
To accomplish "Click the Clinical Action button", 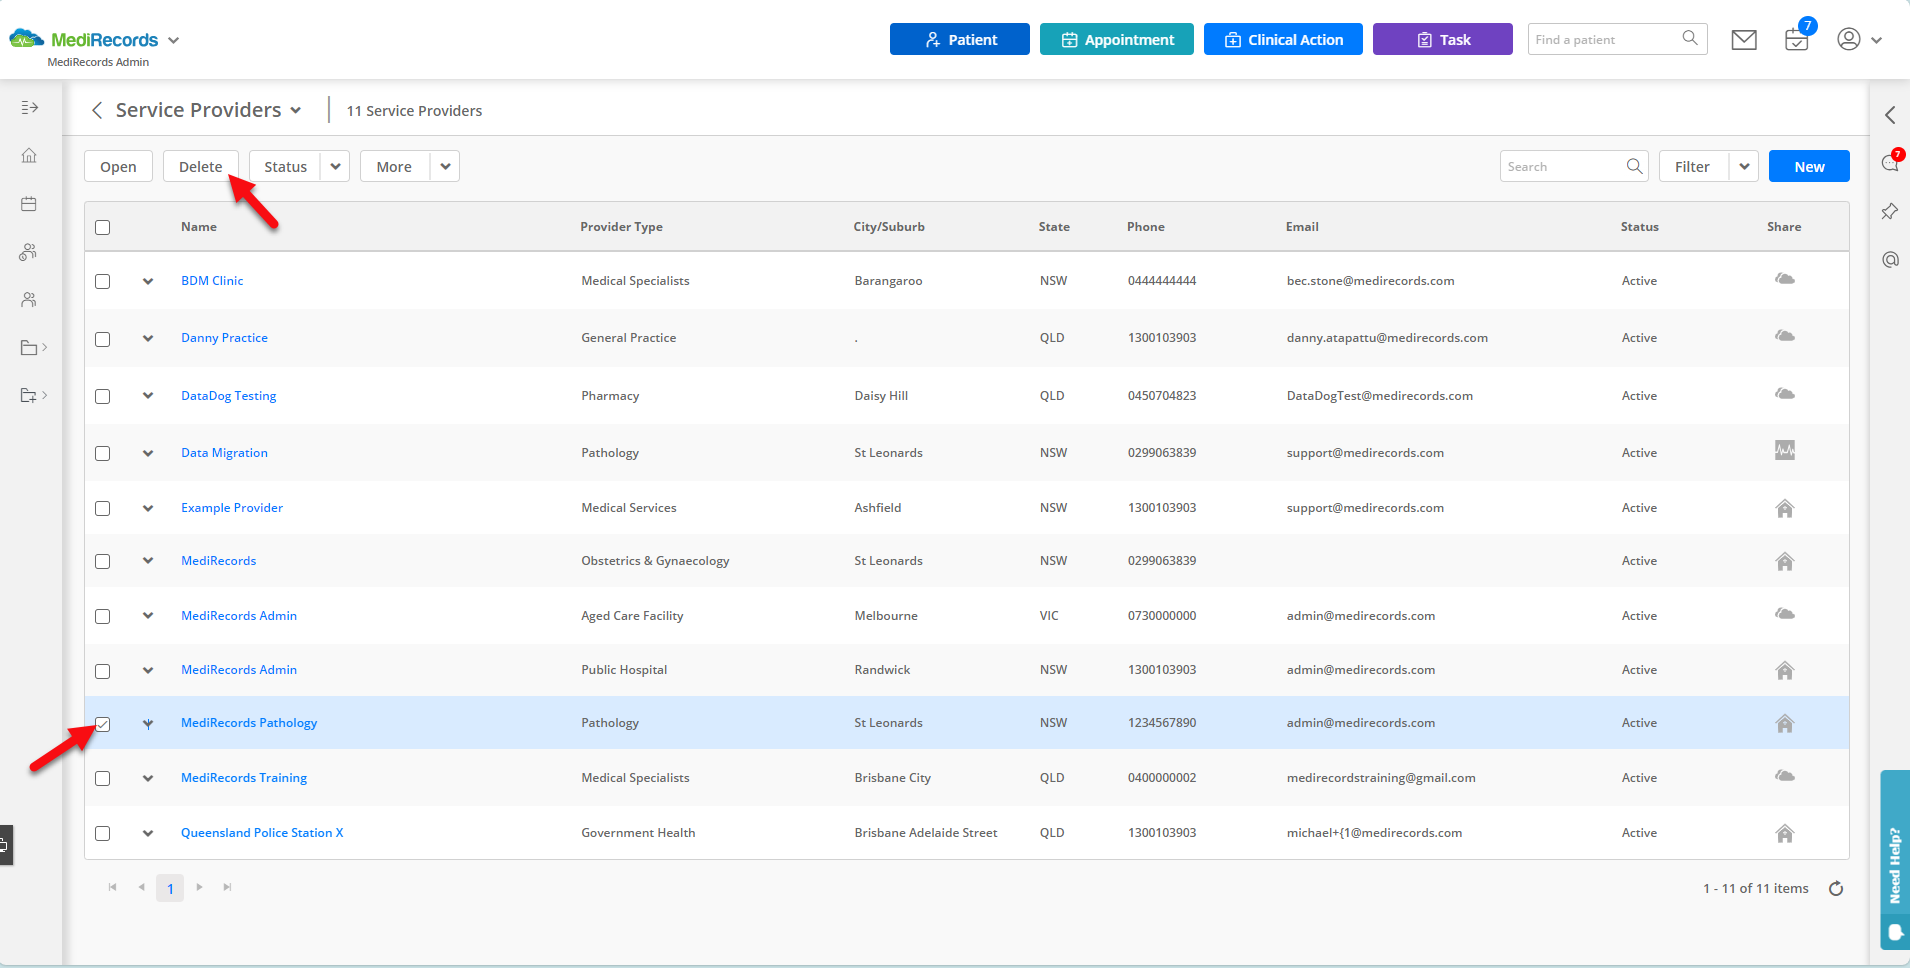I will 1283,39.
